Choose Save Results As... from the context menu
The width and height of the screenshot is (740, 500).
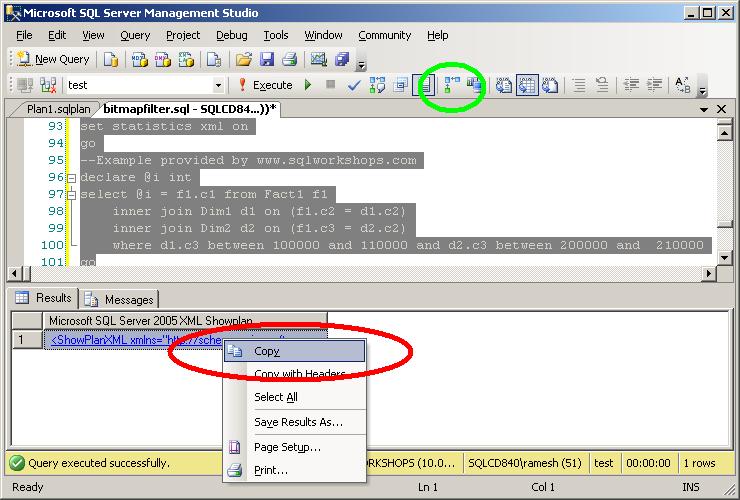pyautogui.click(x=294, y=422)
